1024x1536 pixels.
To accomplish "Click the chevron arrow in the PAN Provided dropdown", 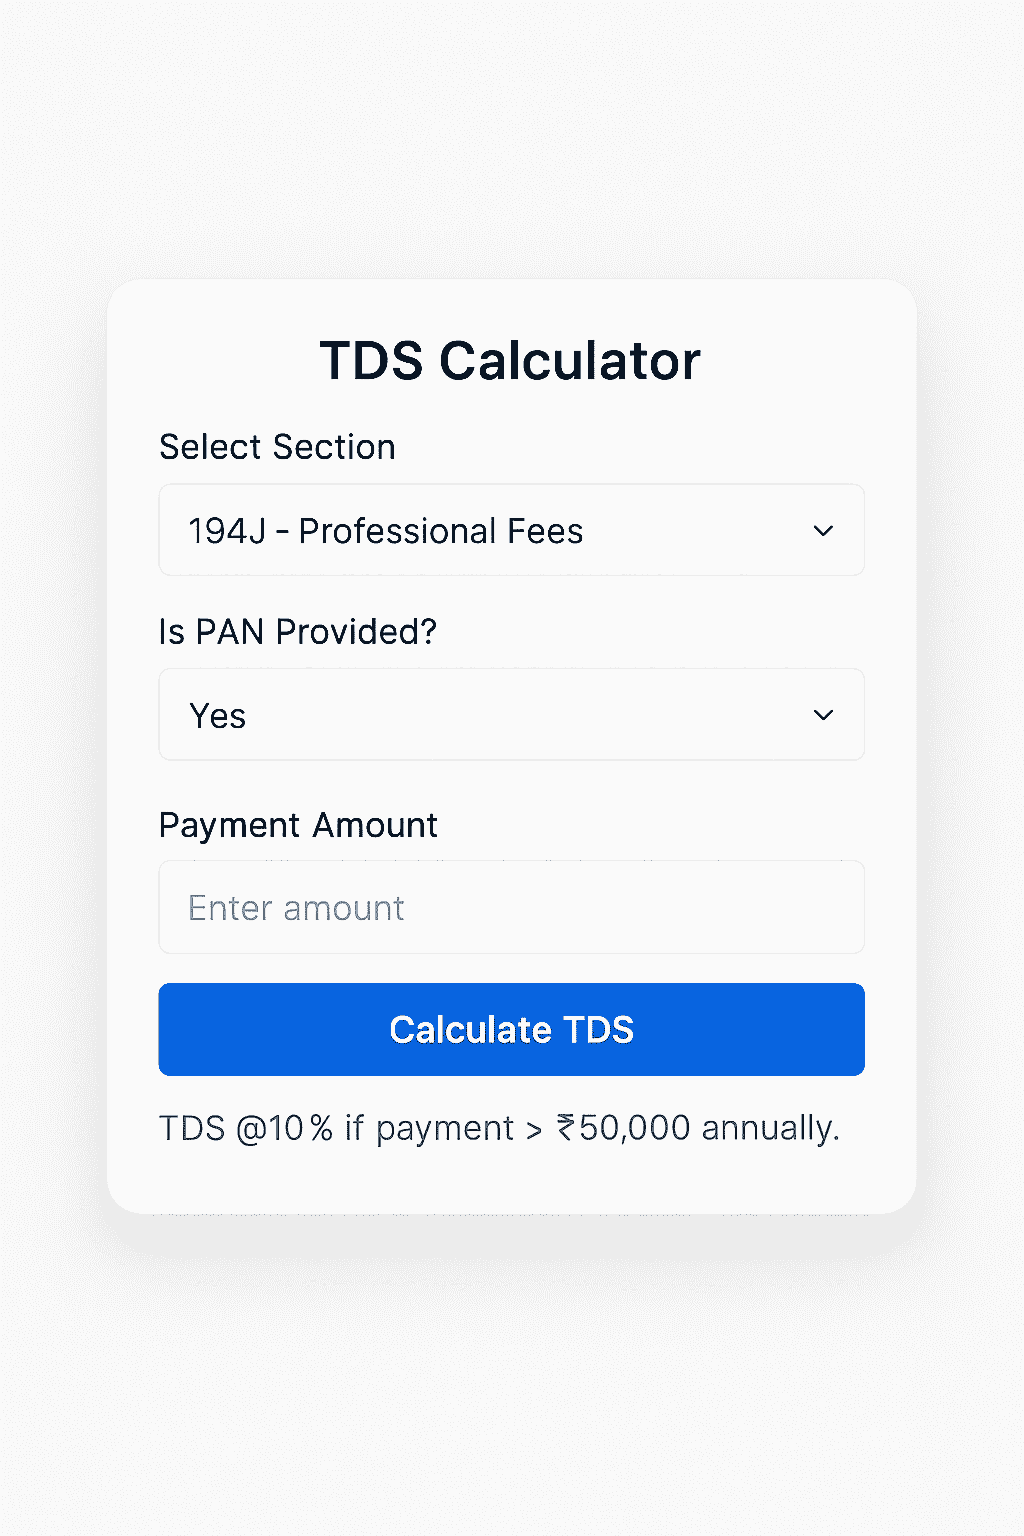I will coord(823,715).
